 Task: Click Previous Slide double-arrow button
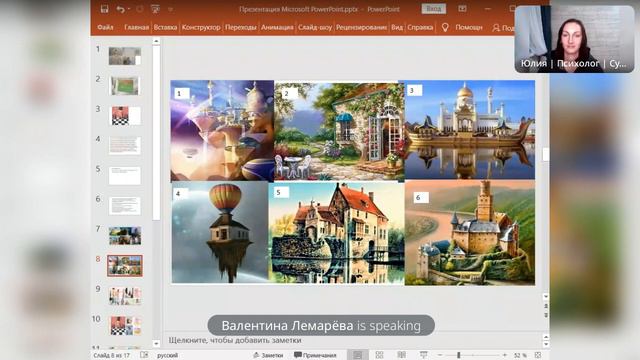pos(545,306)
